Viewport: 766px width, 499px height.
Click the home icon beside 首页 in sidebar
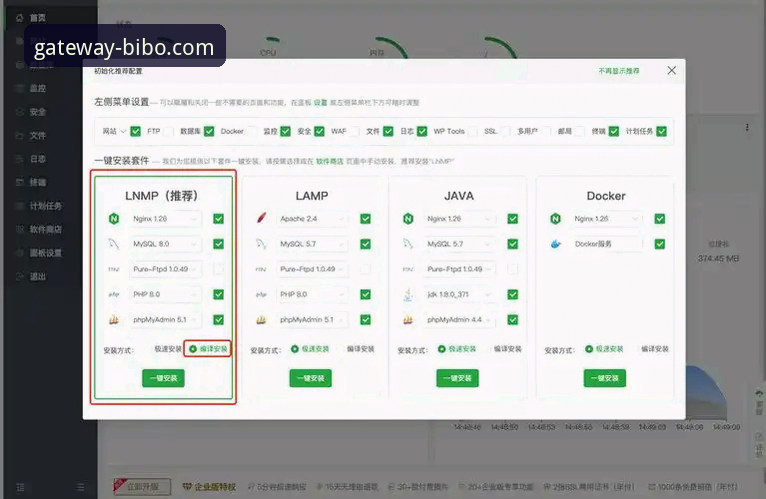[x=20, y=18]
